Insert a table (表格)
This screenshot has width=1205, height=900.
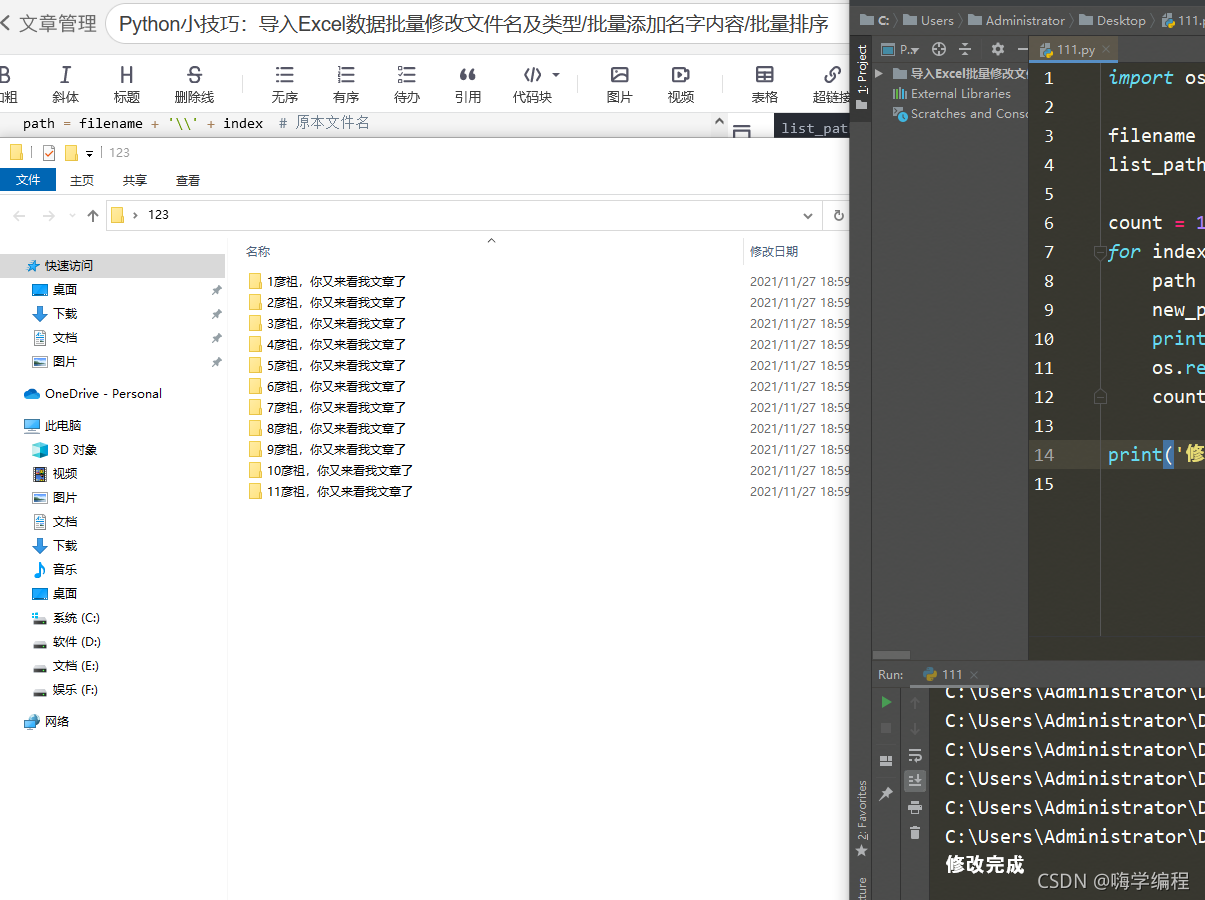coord(765,84)
